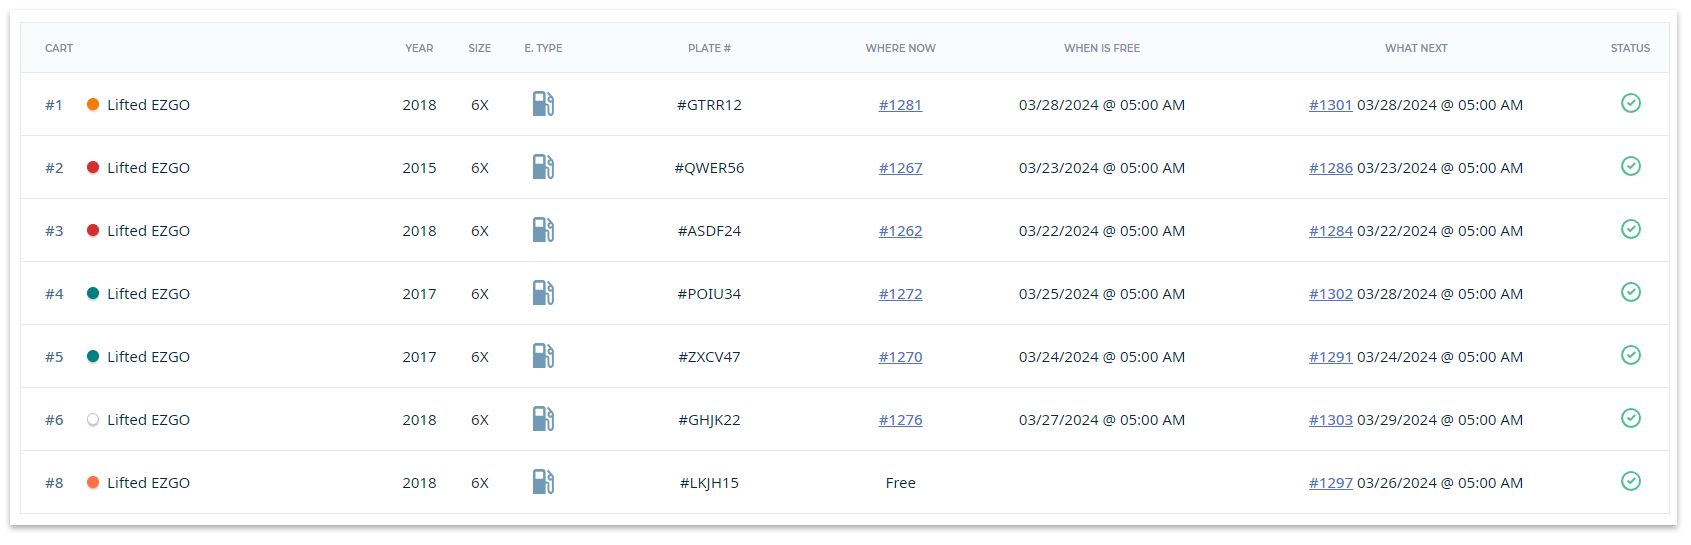Click the Plate # column header

point(709,48)
